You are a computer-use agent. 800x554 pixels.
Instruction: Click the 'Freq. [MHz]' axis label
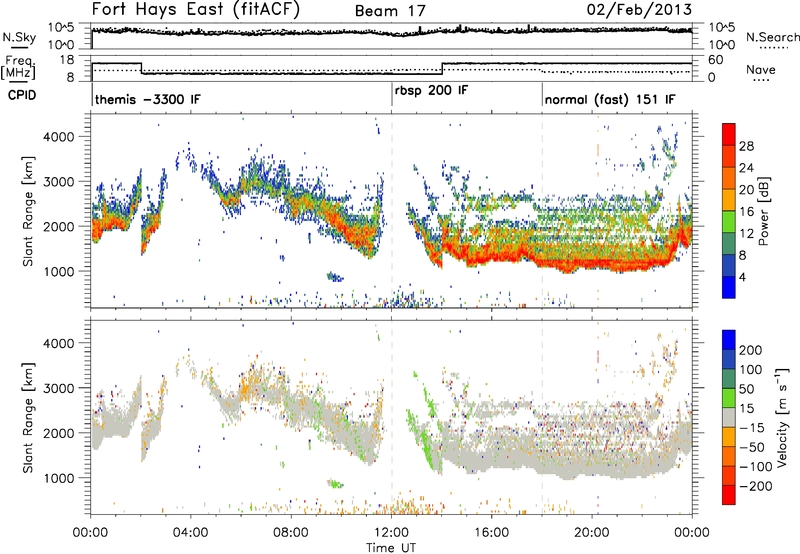point(18,67)
